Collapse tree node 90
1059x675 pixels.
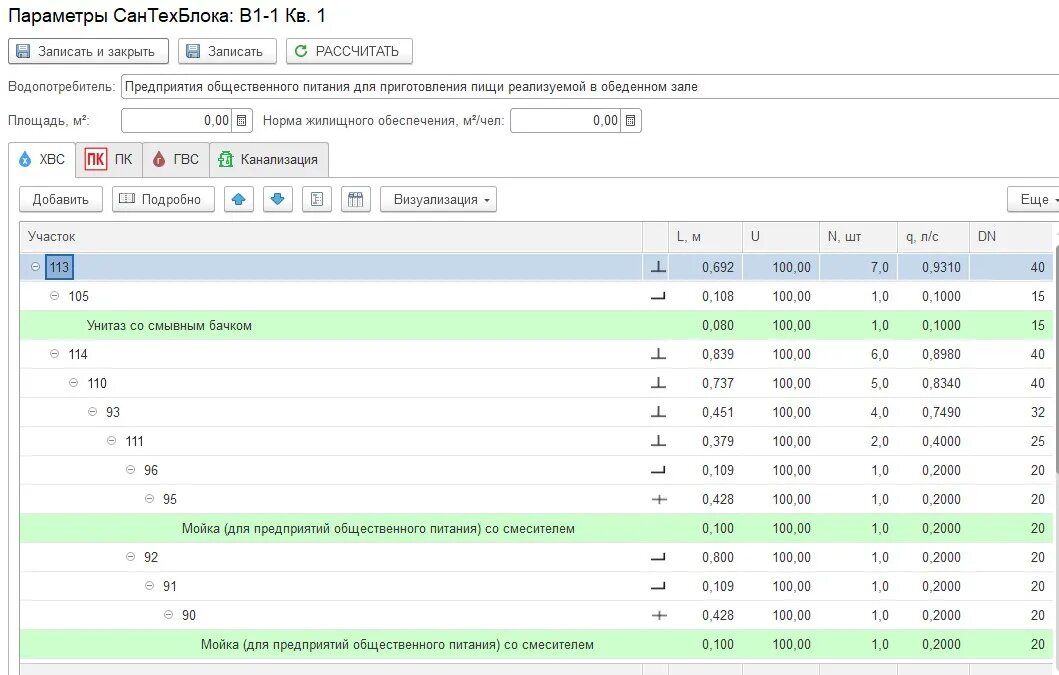coord(167,616)
